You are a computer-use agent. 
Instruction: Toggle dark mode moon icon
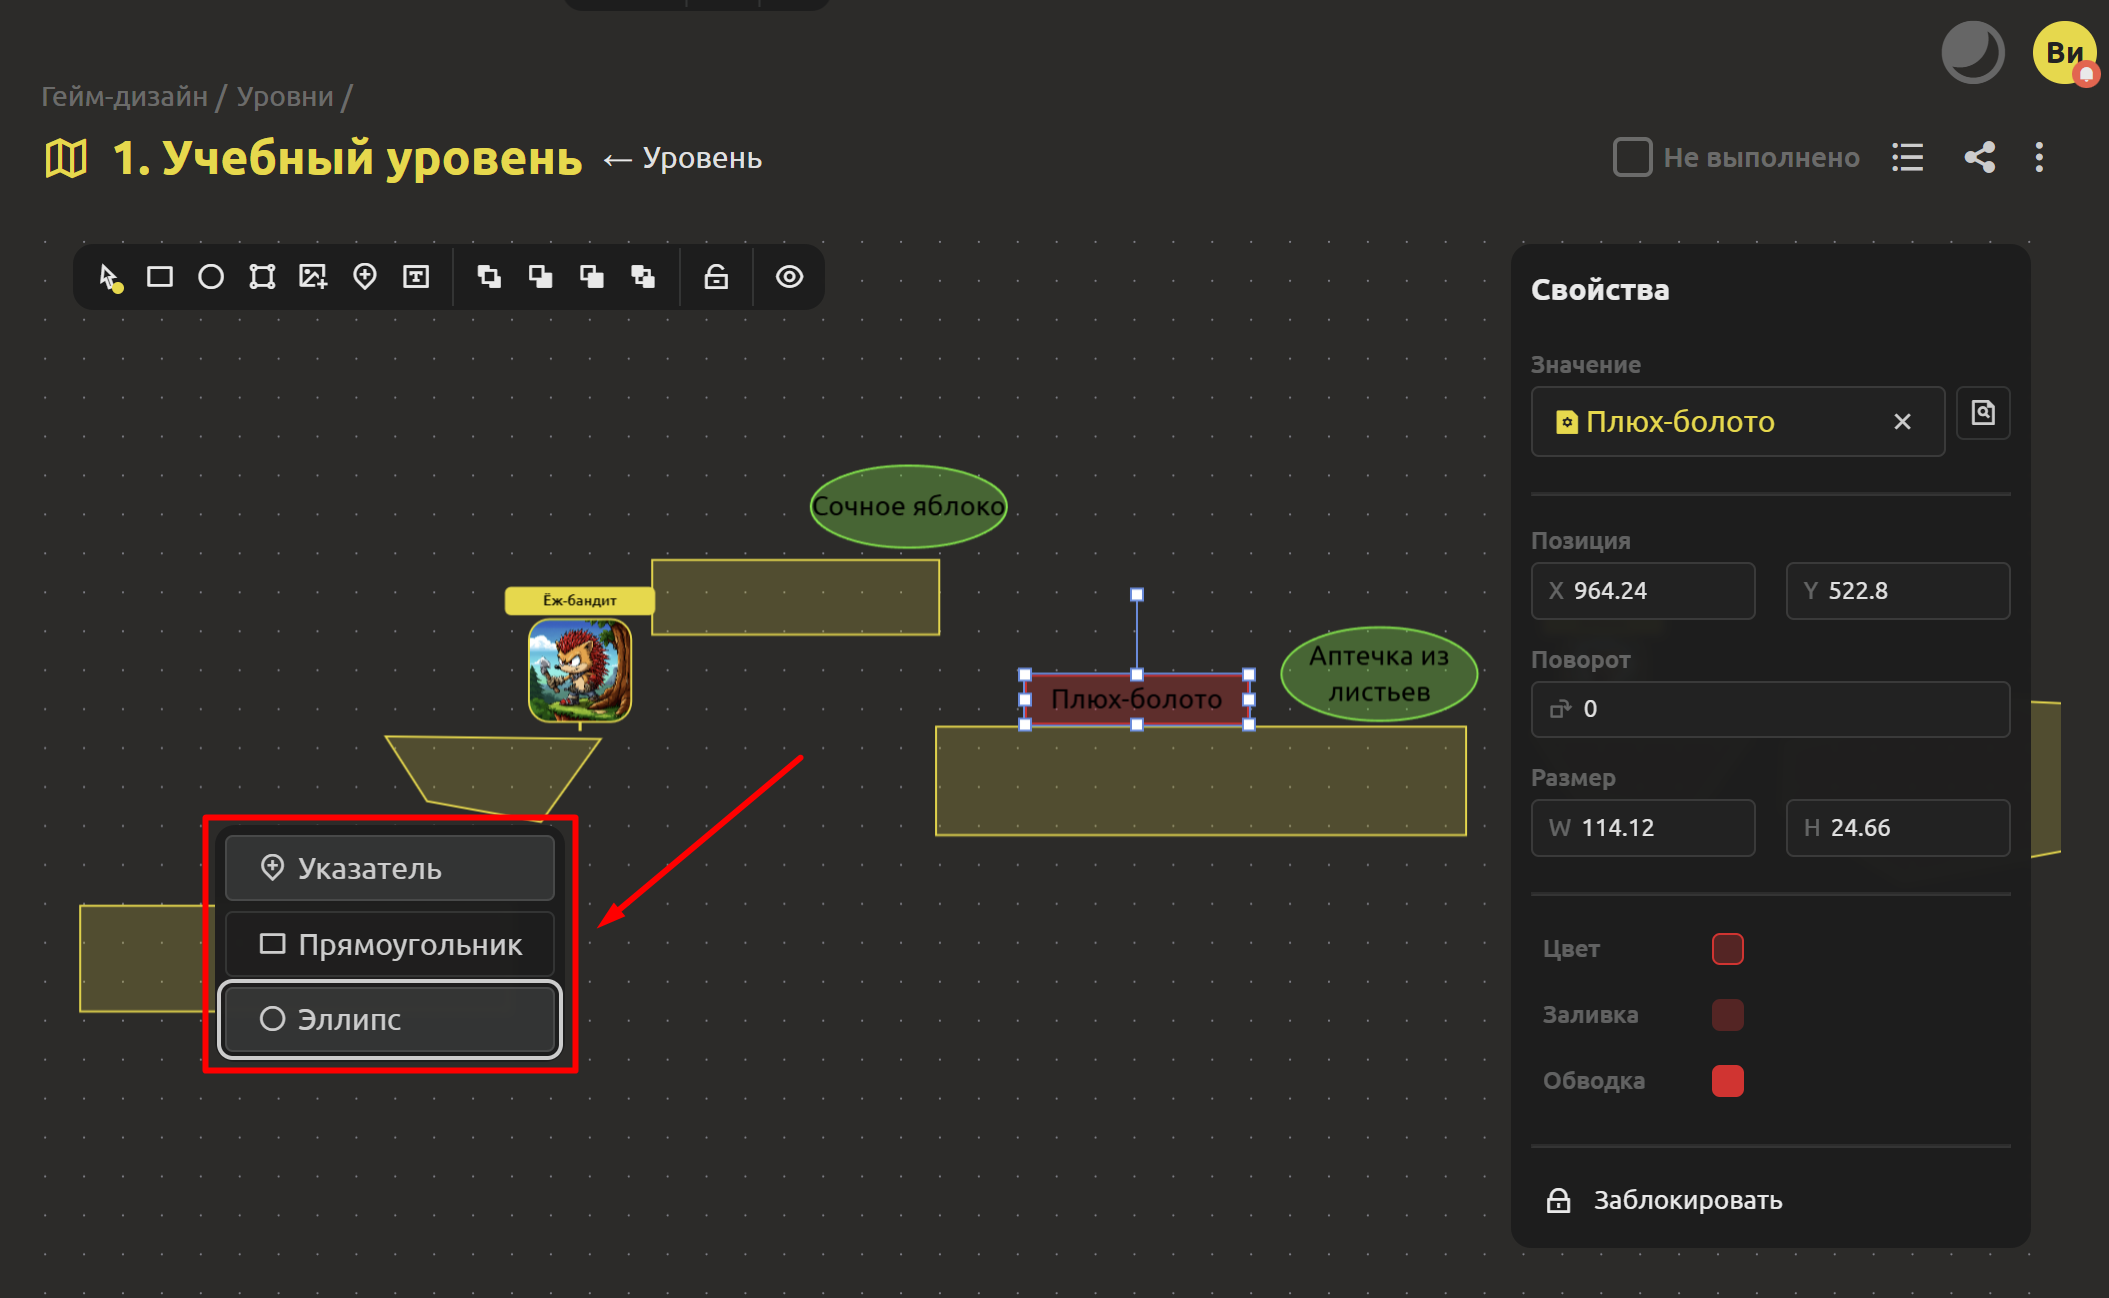(1971, 52)
